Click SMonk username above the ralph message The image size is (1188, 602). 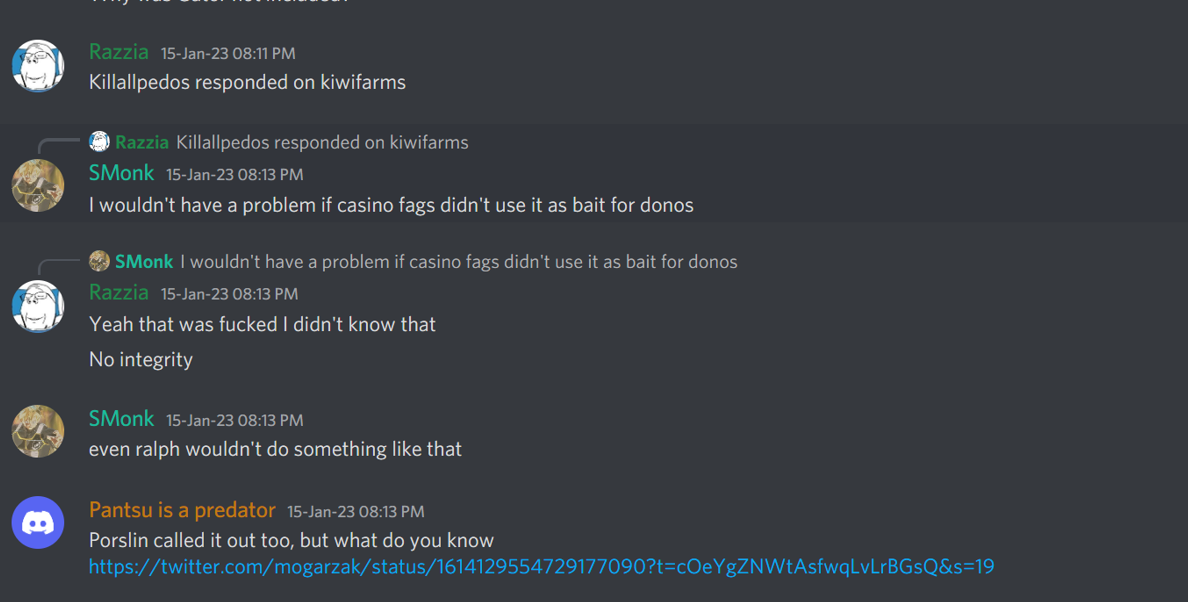click(x=121, y=418)
